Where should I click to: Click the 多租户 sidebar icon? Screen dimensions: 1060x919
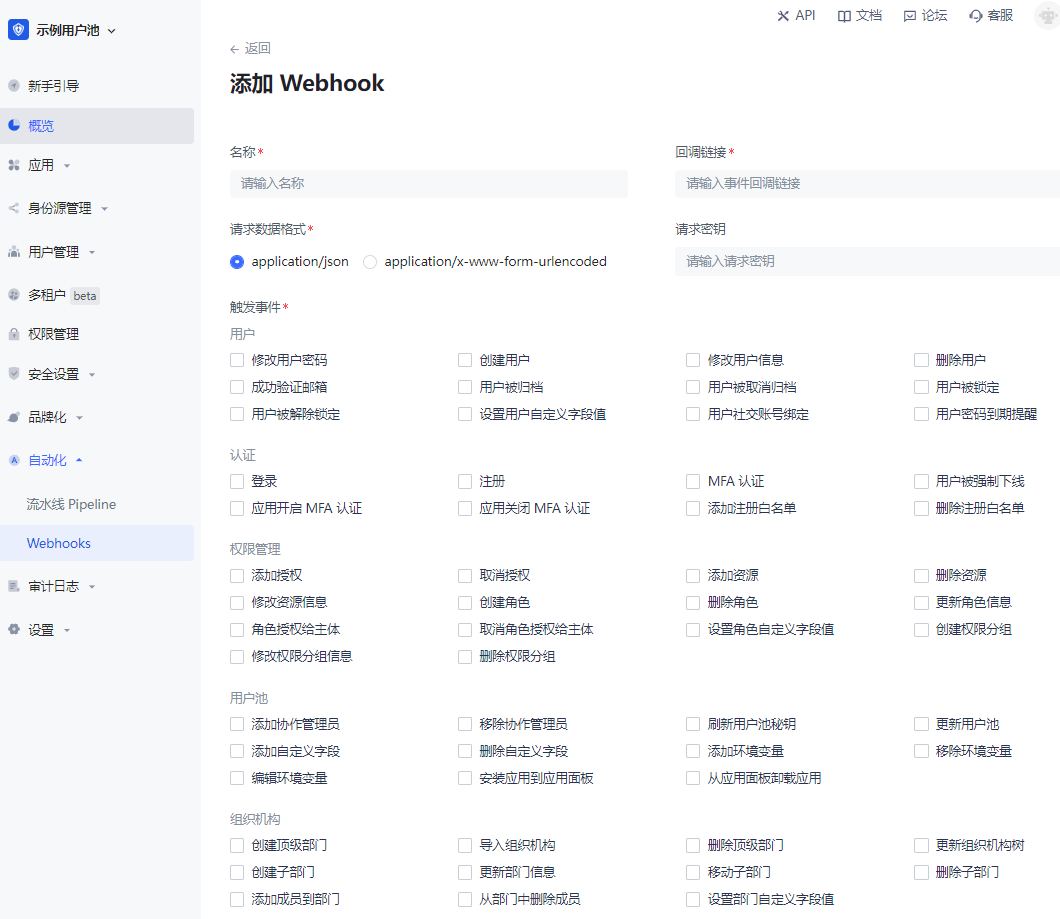click(14, 295)
